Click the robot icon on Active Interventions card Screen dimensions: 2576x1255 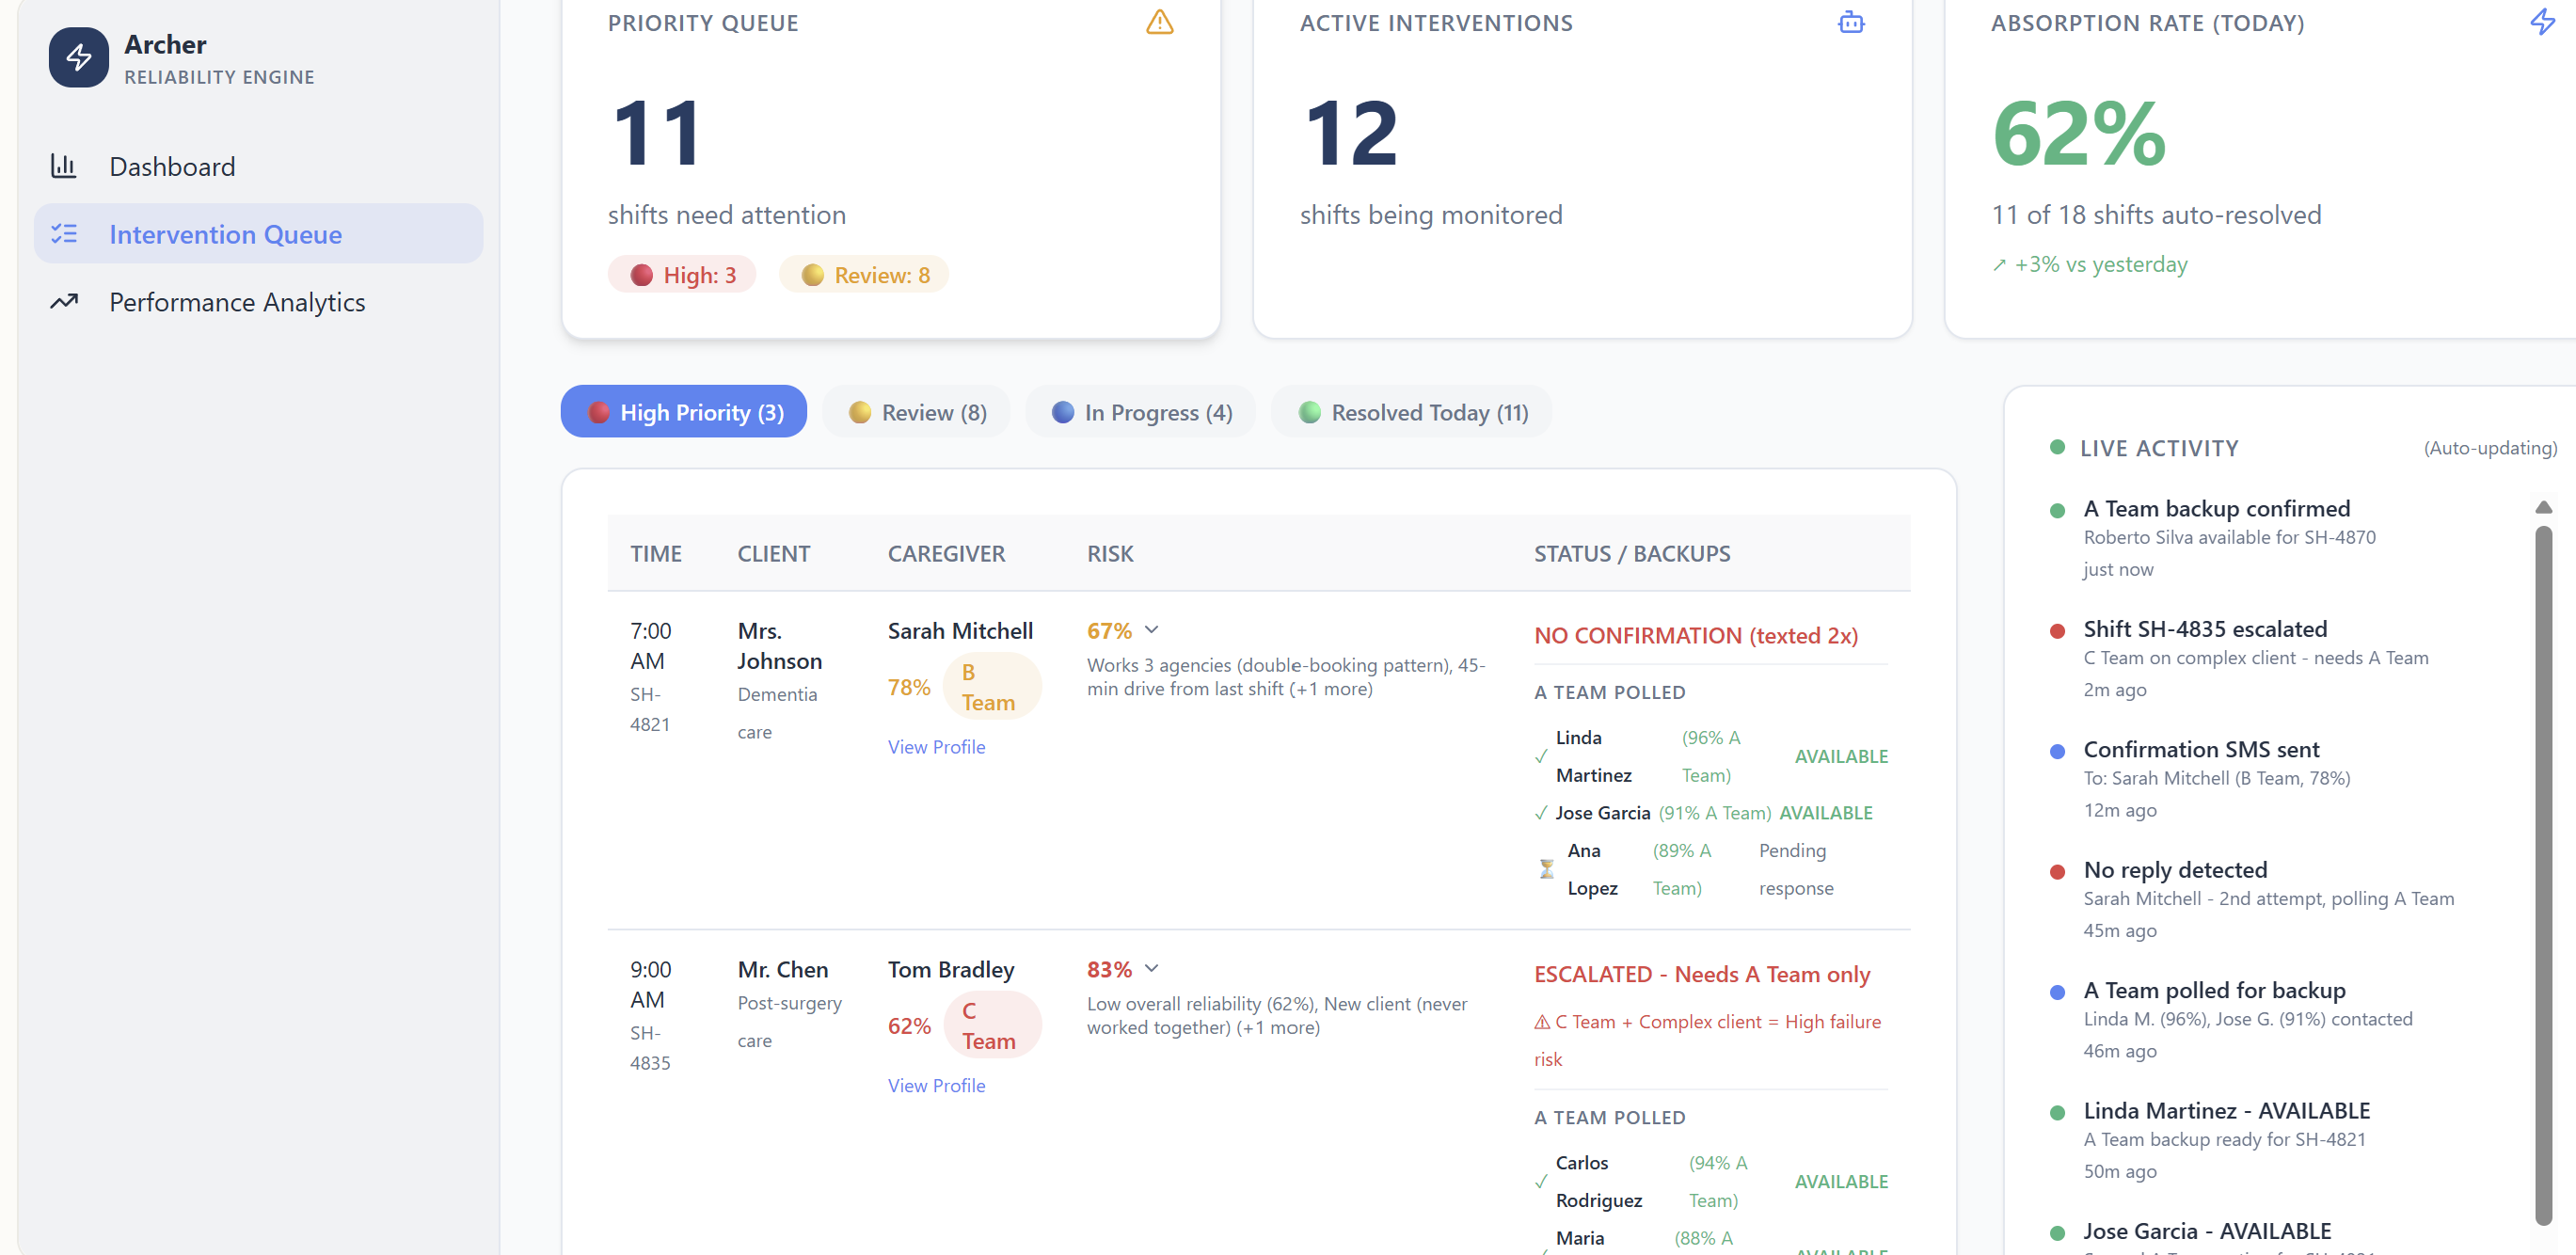1850,22
